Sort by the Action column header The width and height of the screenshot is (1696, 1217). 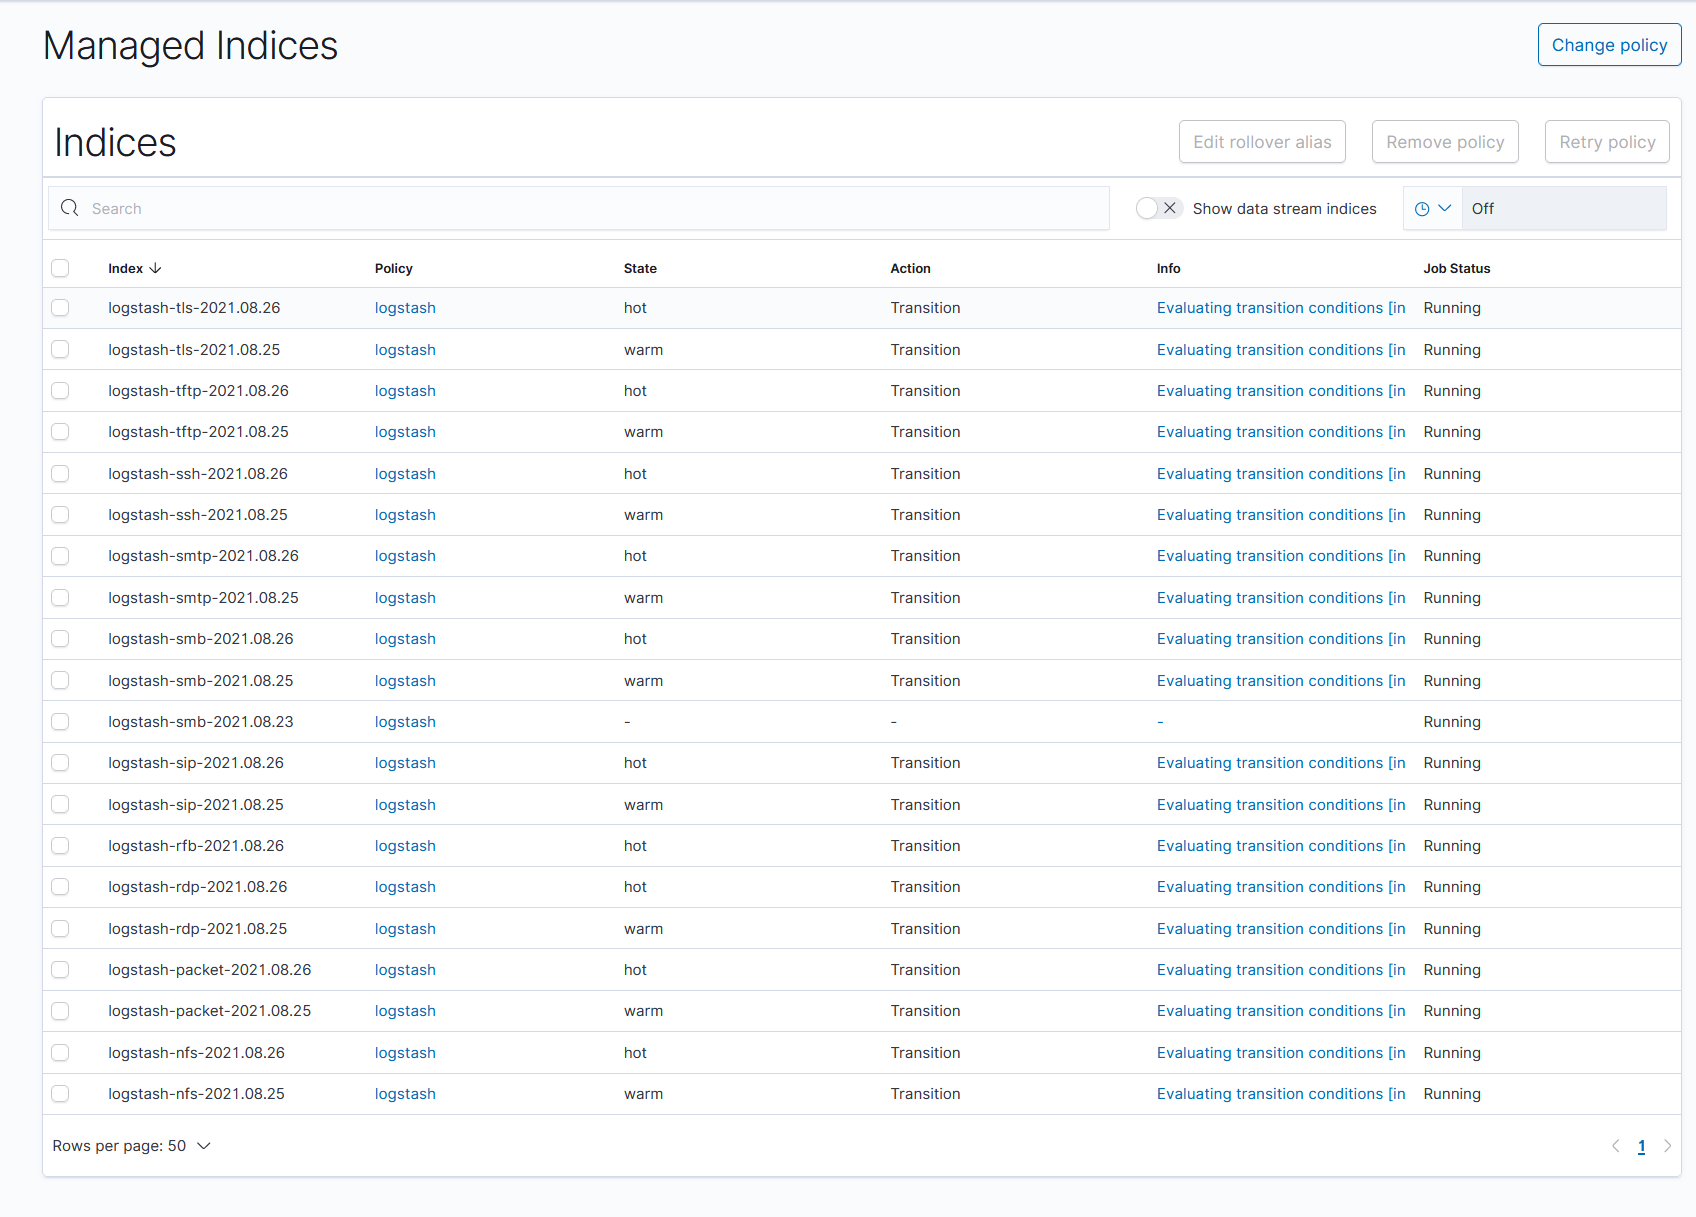(x=910, y=268)
